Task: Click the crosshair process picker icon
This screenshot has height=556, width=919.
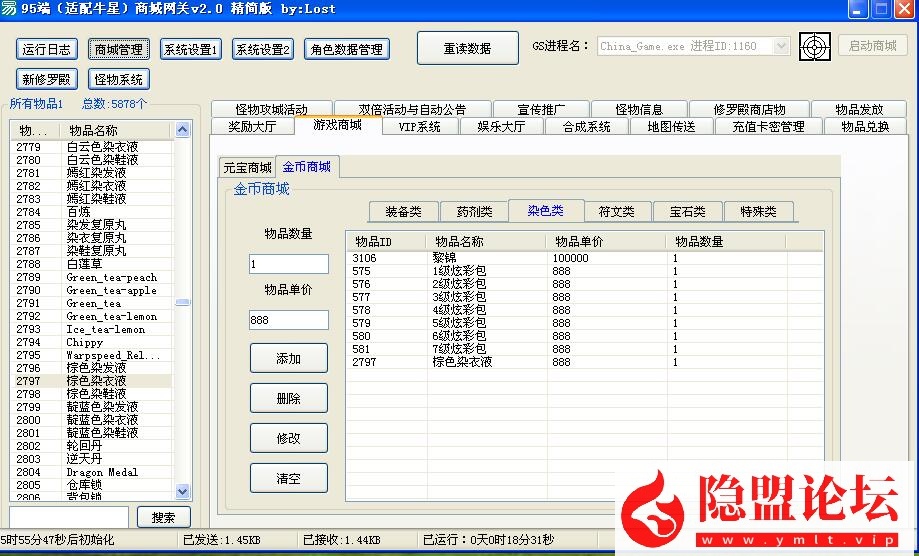Action: (x=816, y=47)
